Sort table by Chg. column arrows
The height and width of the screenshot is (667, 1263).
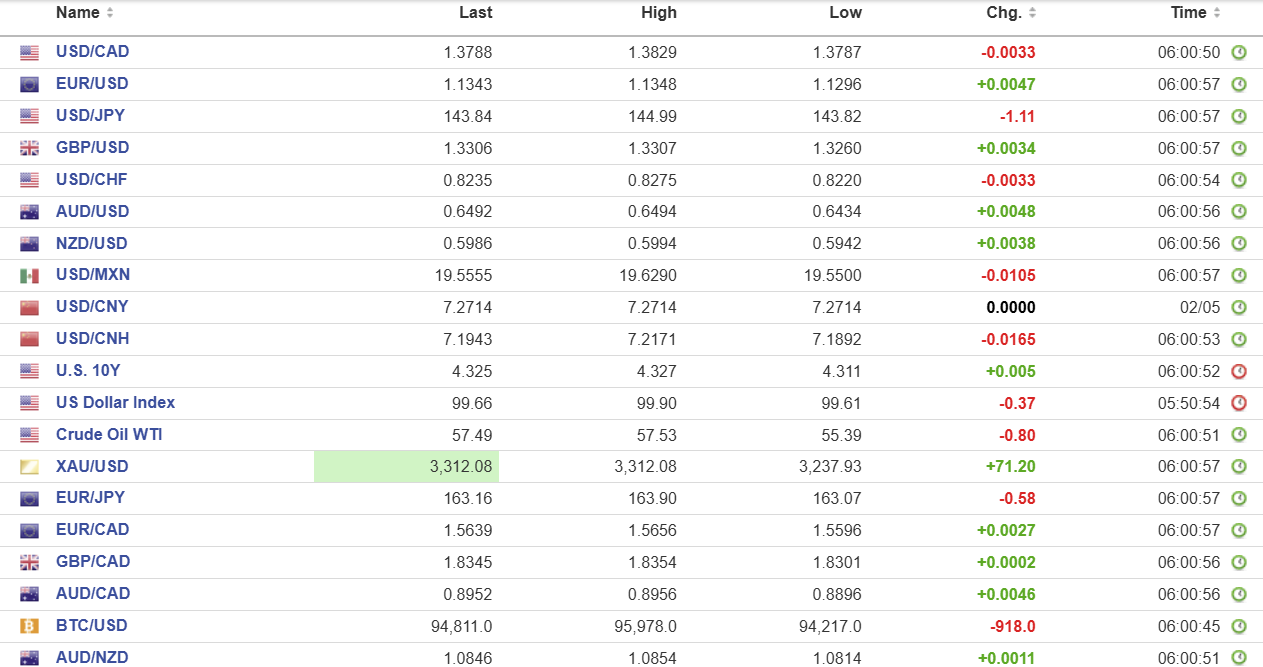tap(1033, 13)
